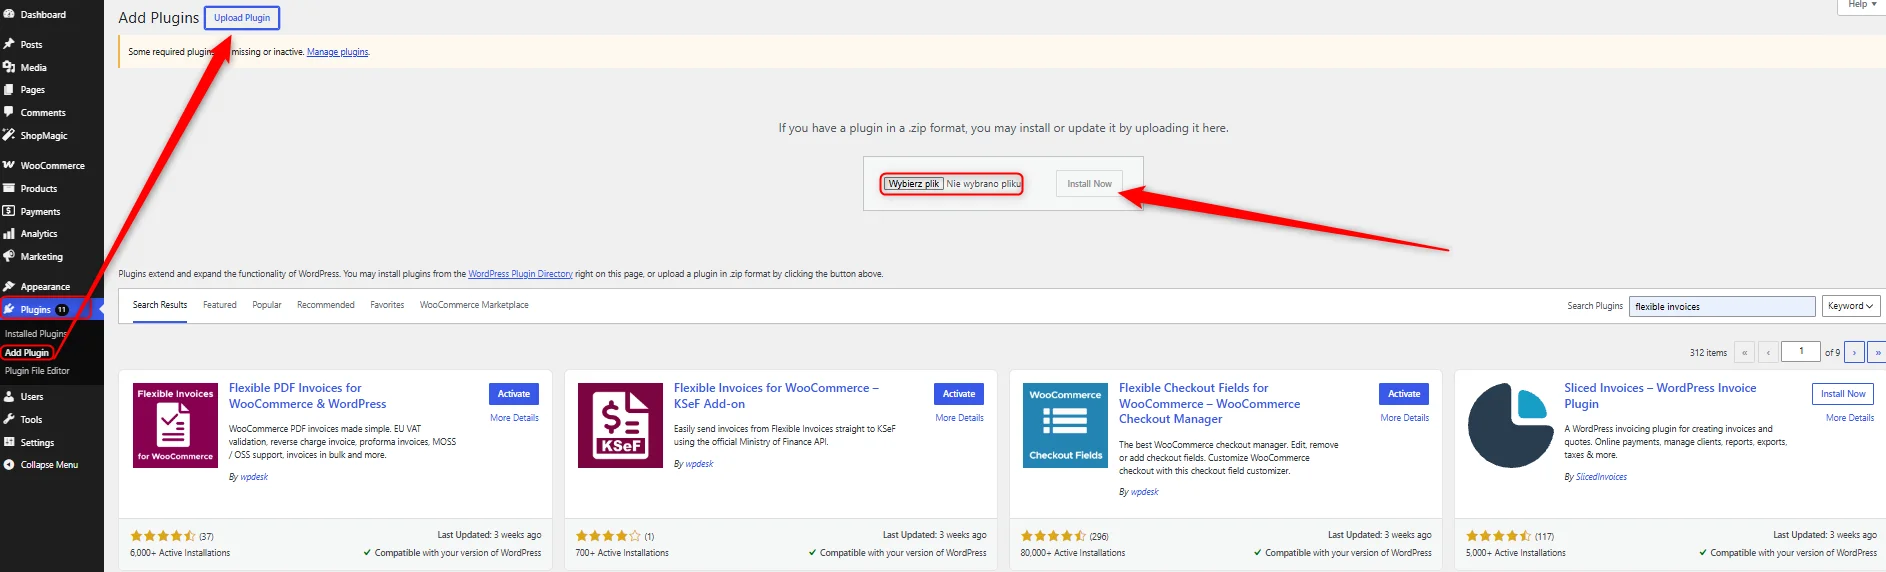Viewport: 1886px width, 572px height.
Task: Click the ShopMagic wand icon
Action: (x=9, y=135)
